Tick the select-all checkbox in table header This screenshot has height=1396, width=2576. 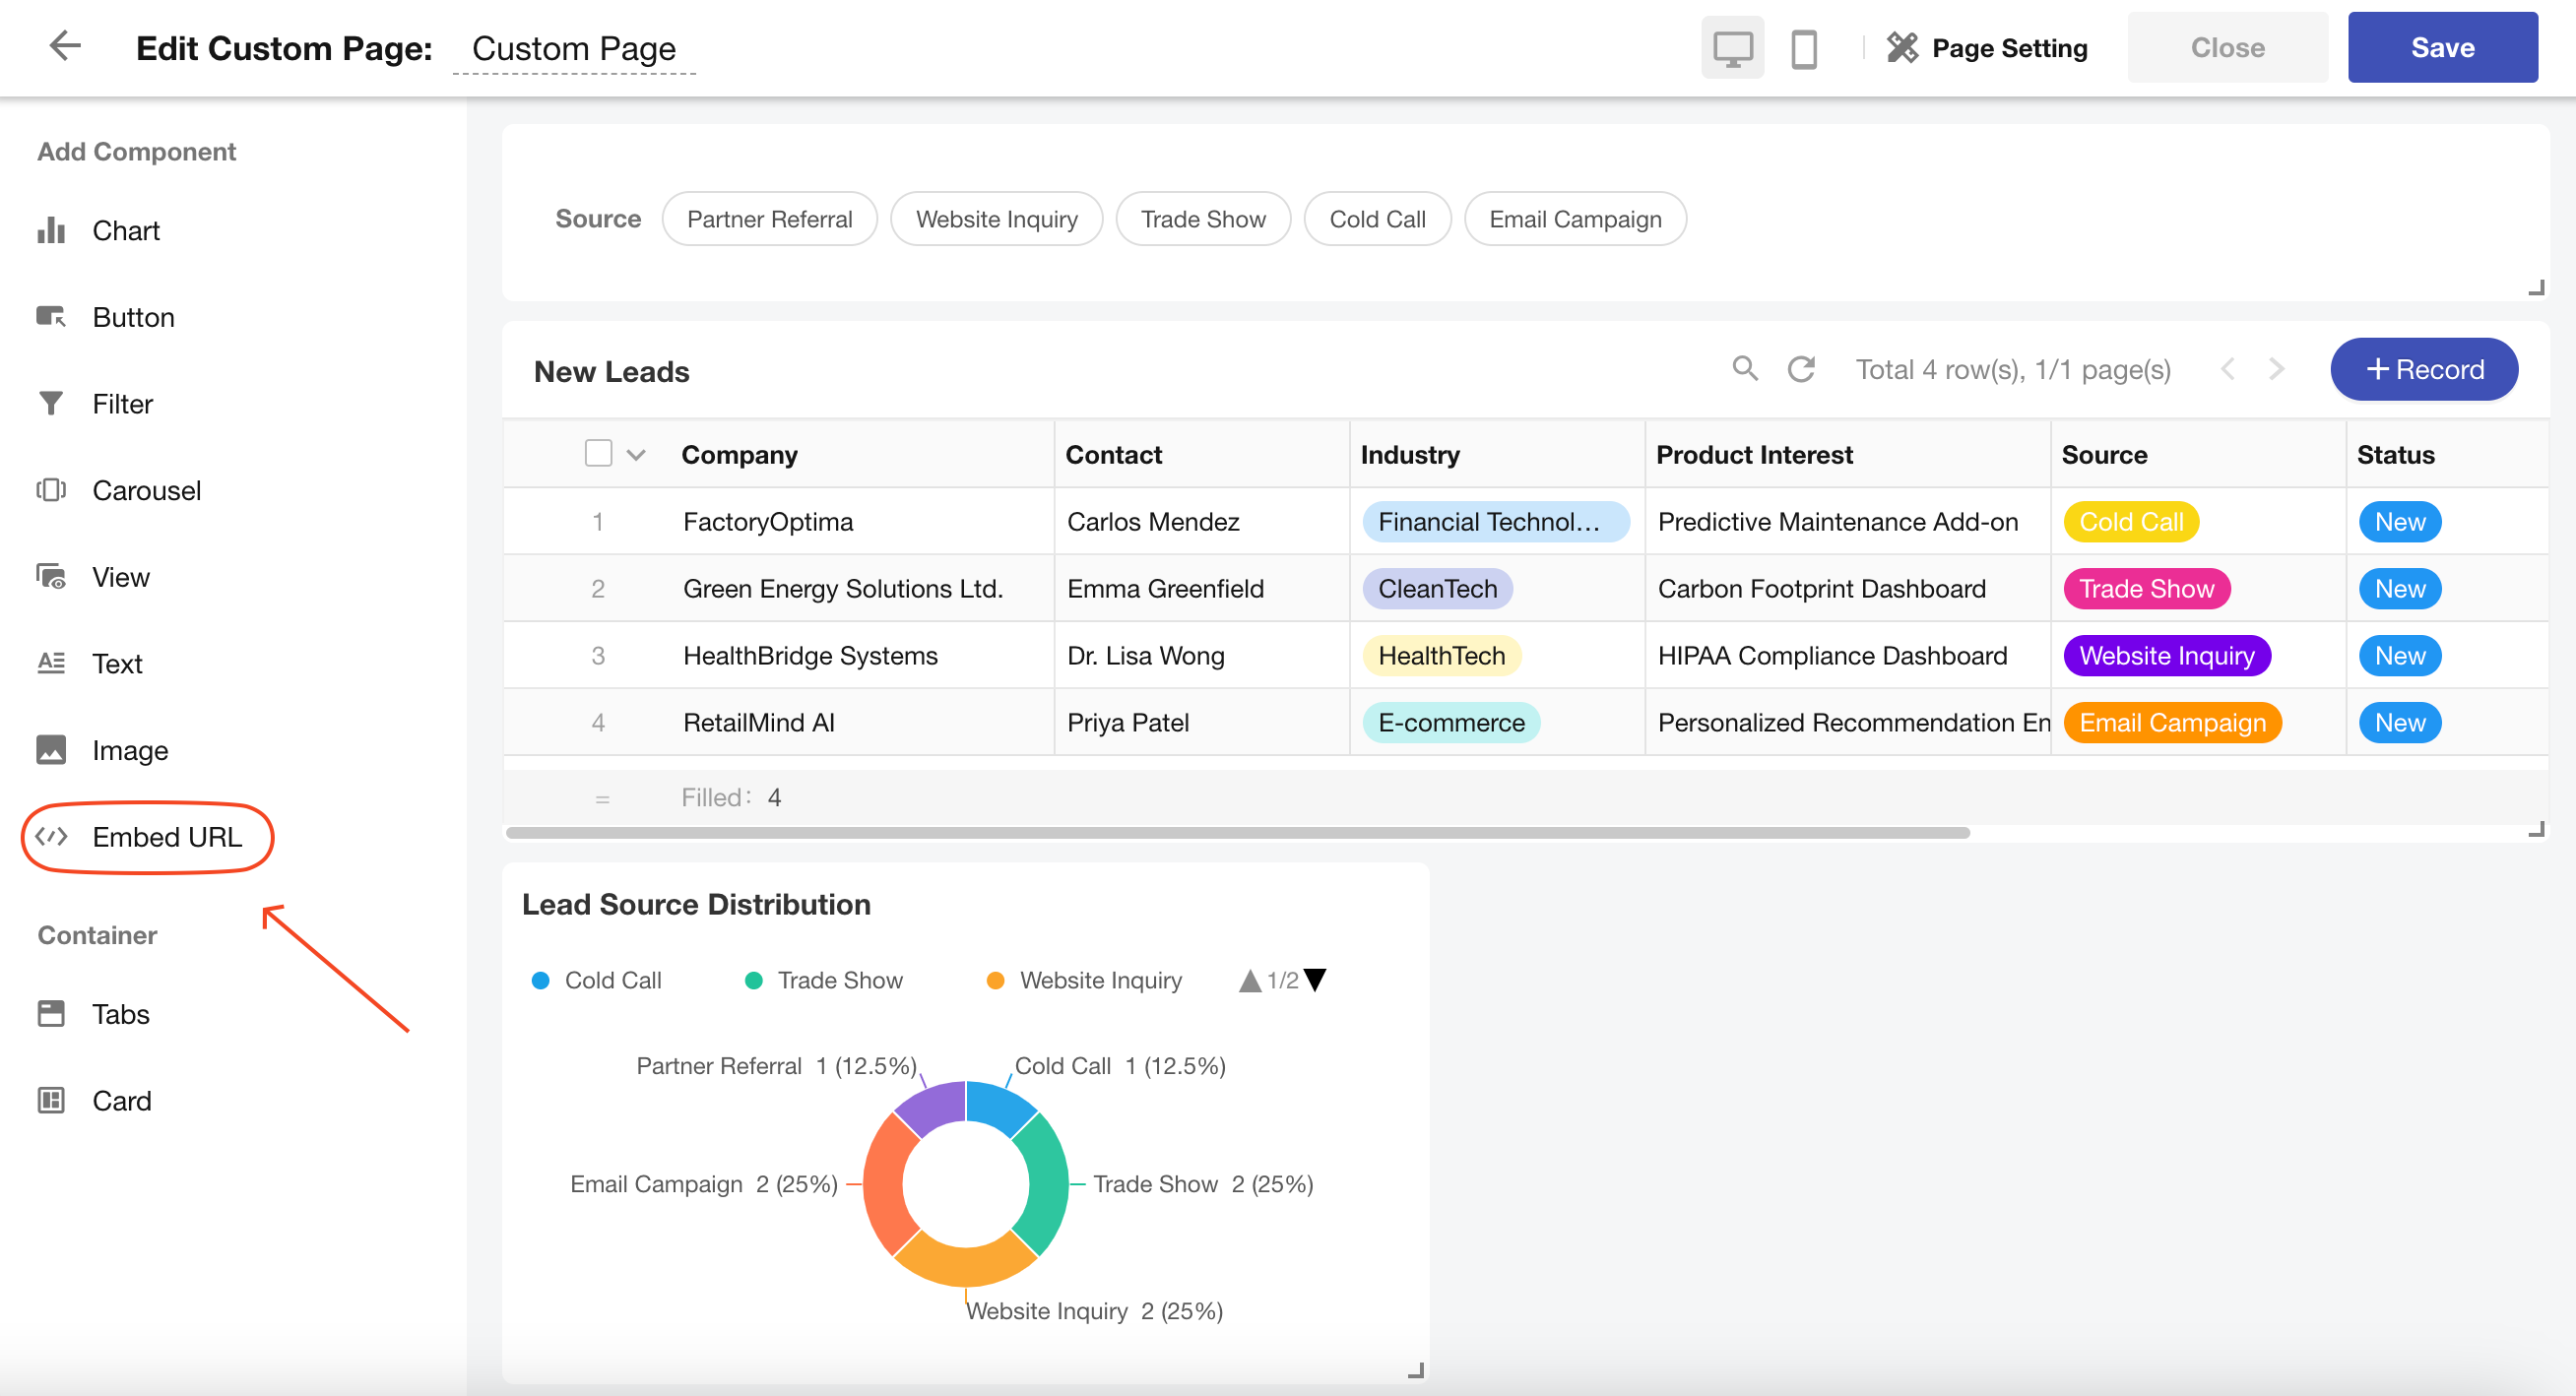[598, 454]
